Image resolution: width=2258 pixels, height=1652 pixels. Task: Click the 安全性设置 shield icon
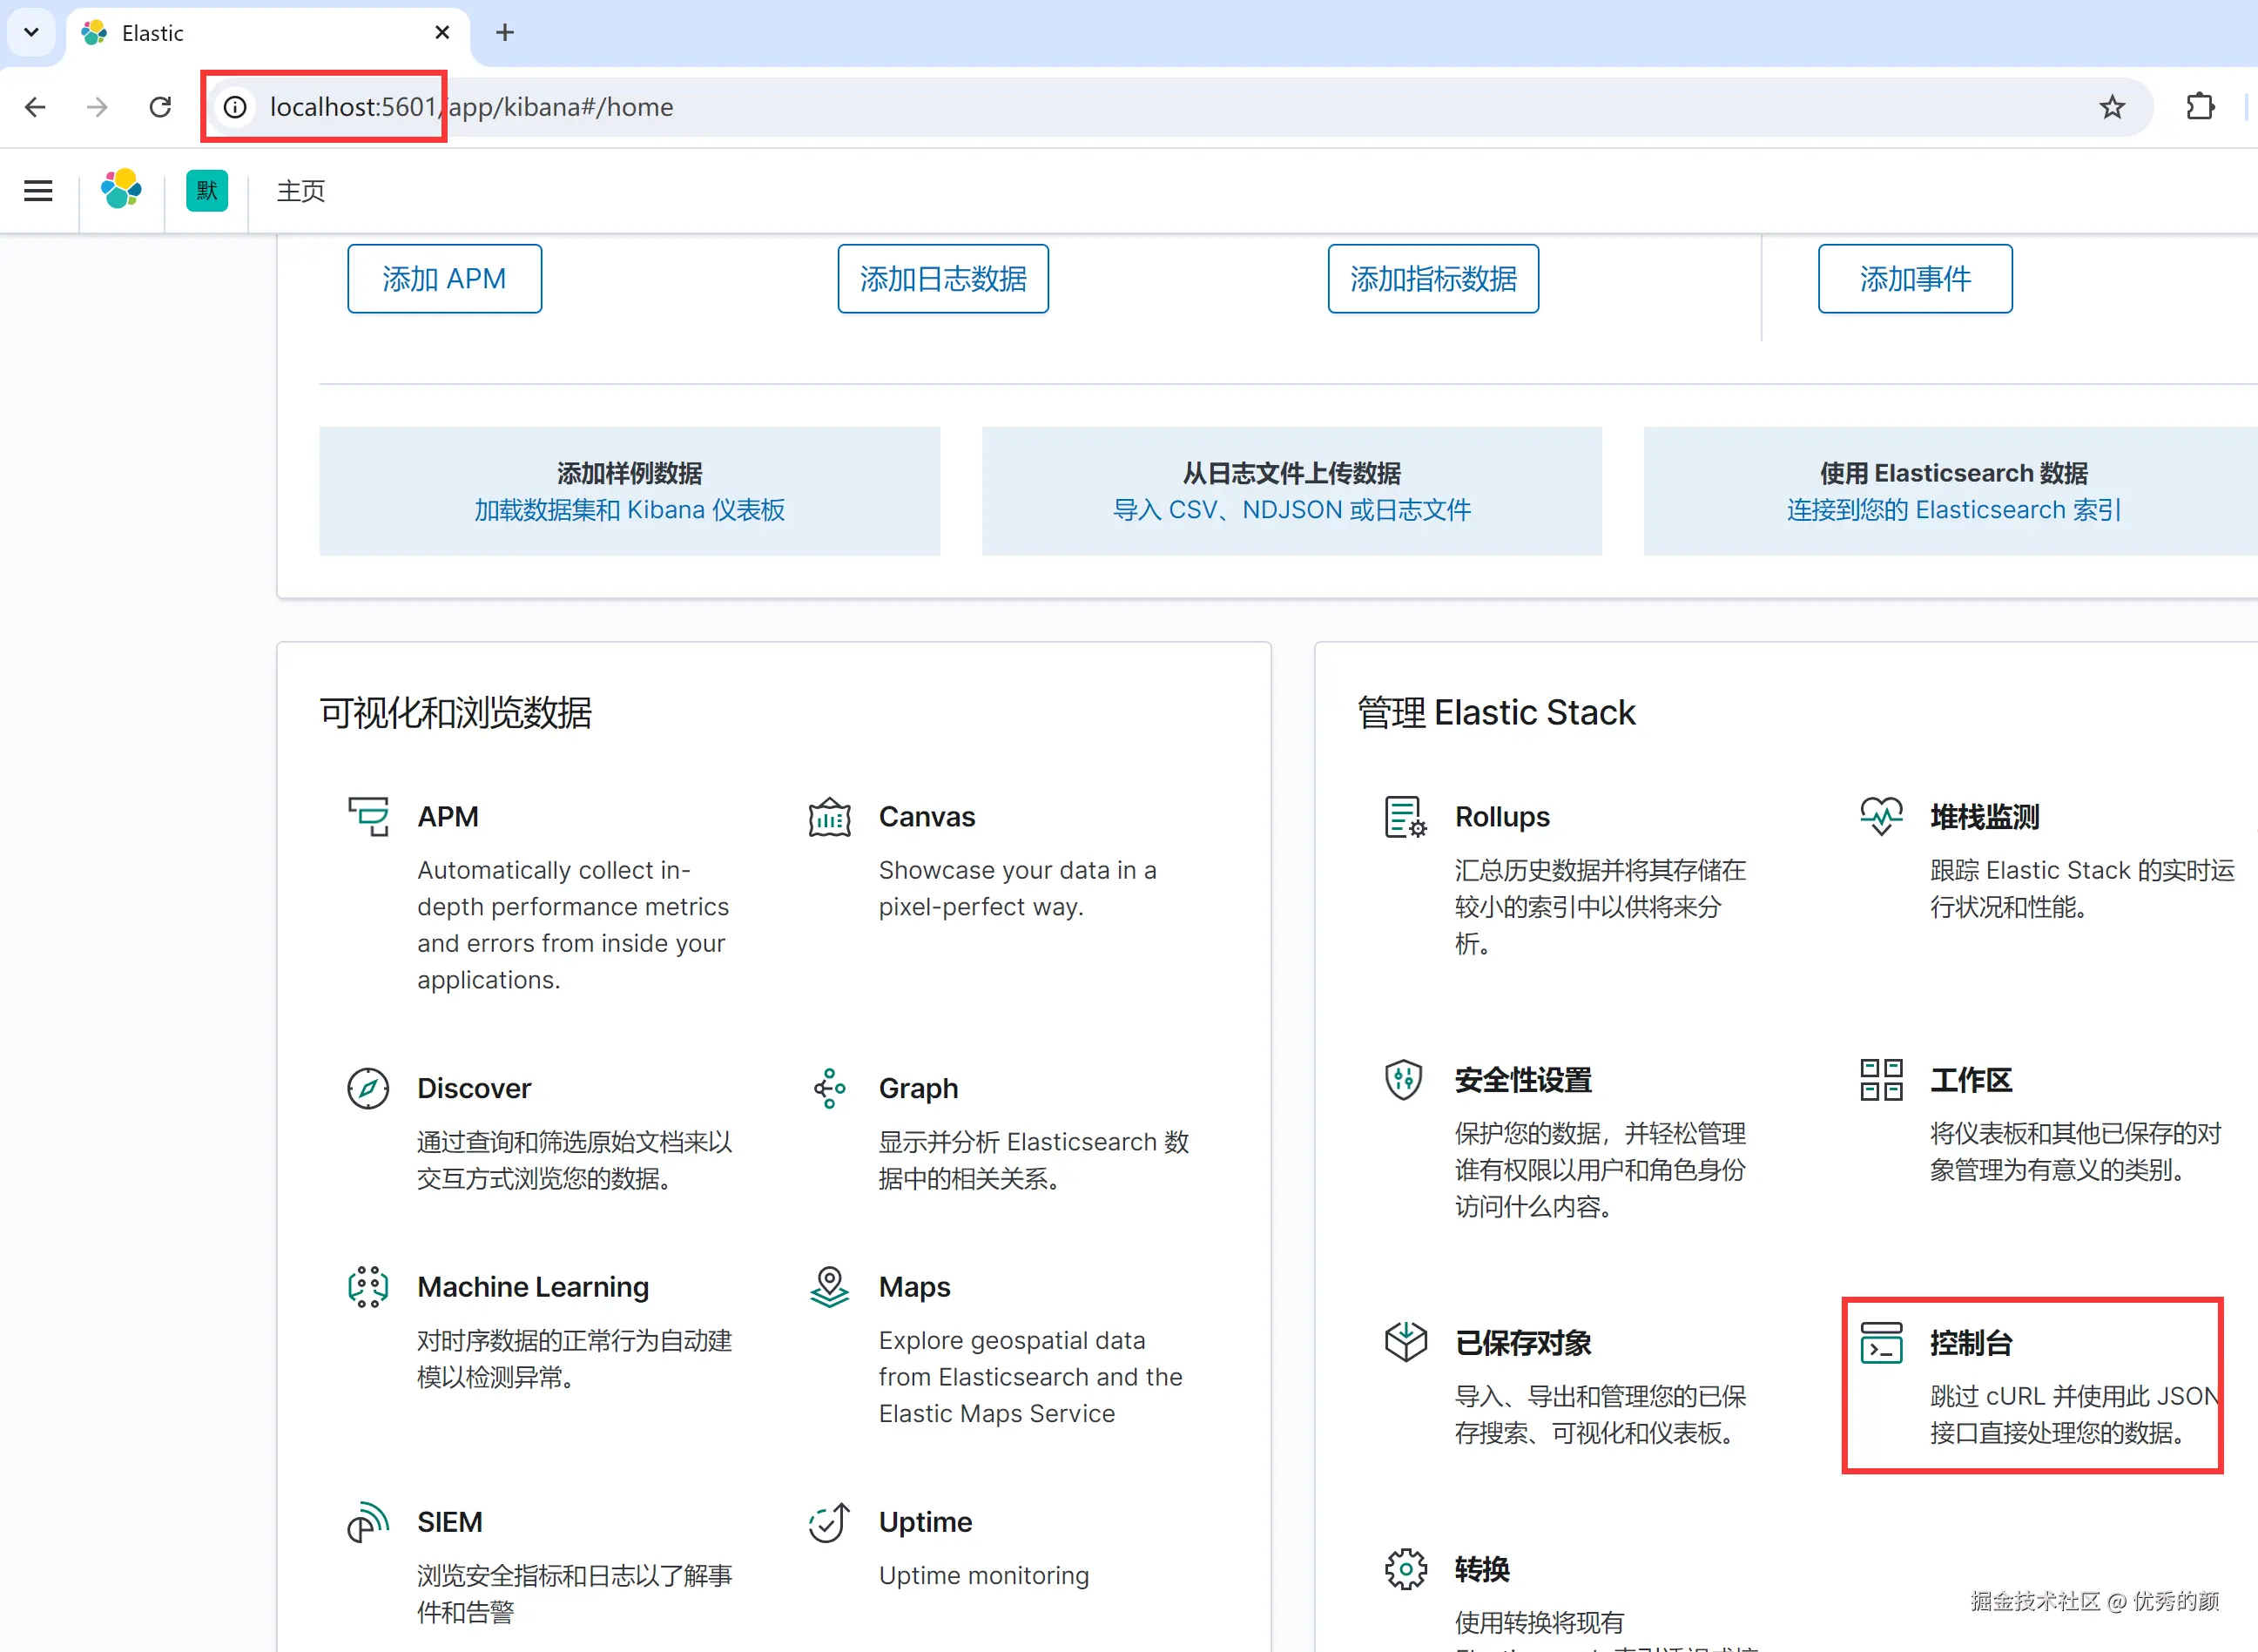[x=1404, y=1079]
